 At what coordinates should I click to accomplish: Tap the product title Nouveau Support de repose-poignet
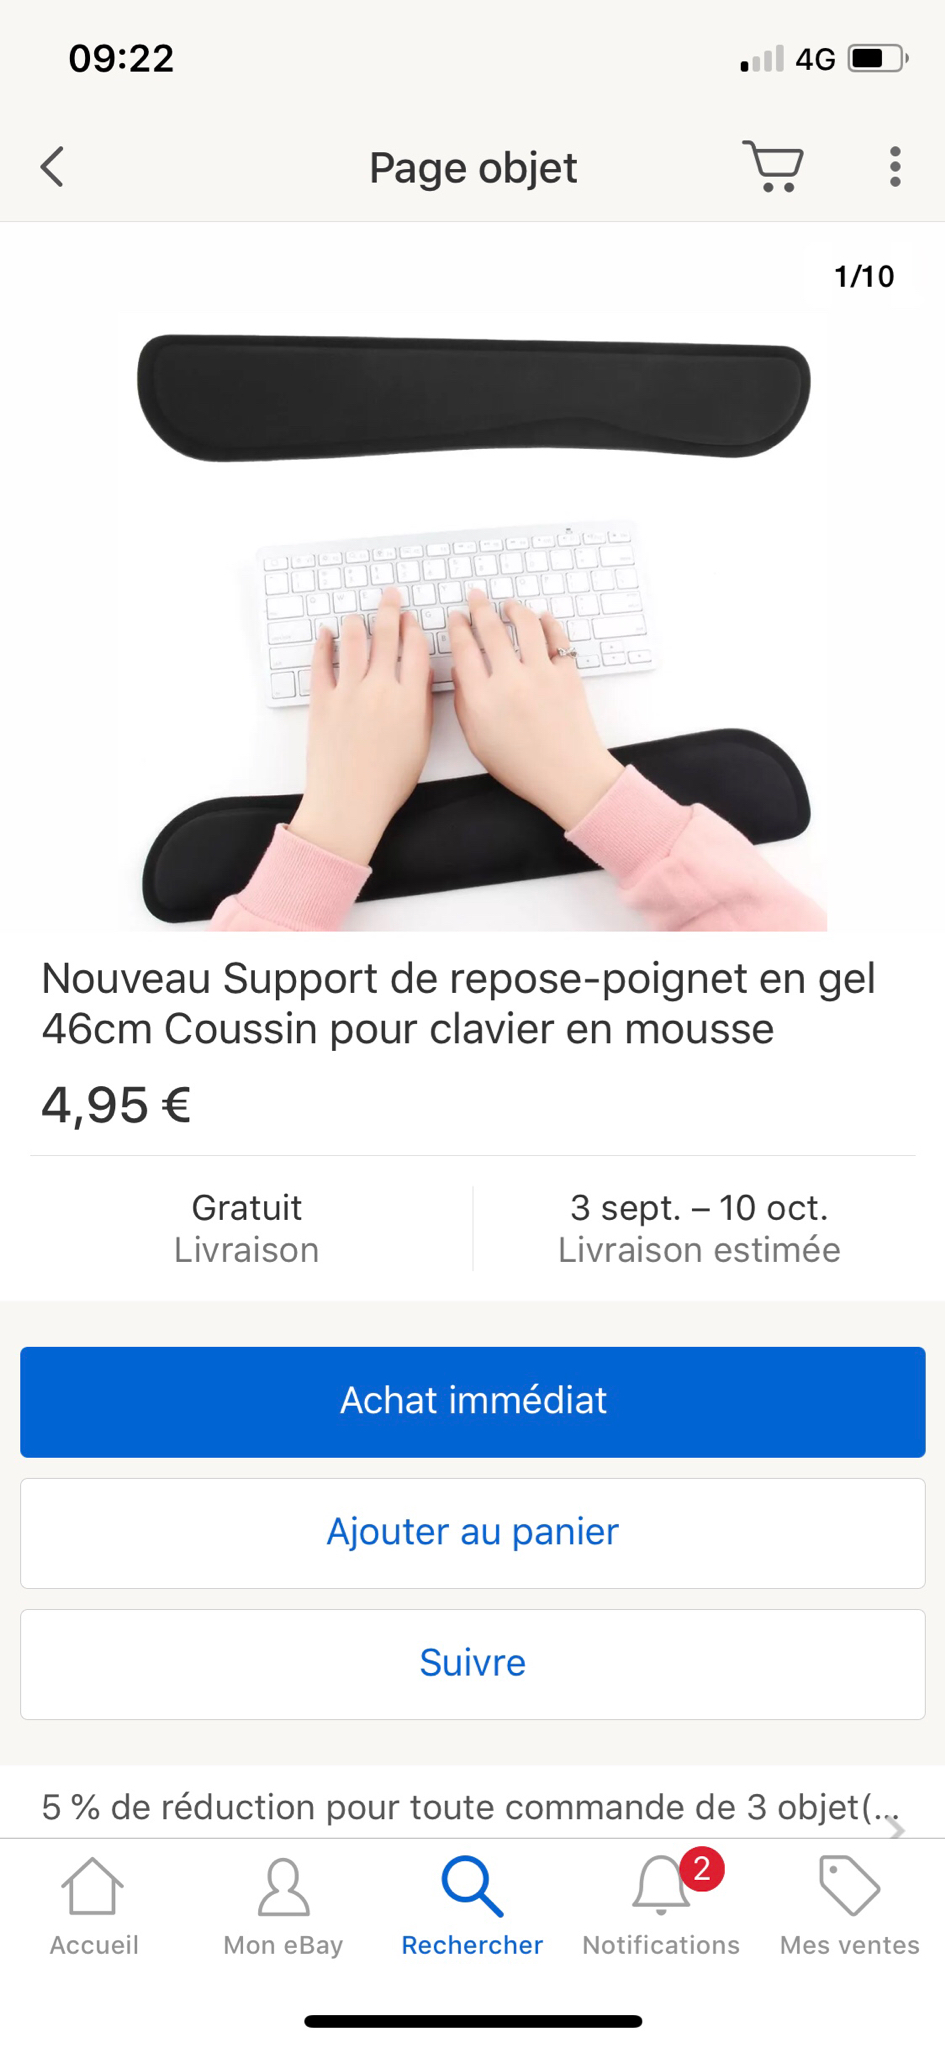click(x=458, y=1003)
